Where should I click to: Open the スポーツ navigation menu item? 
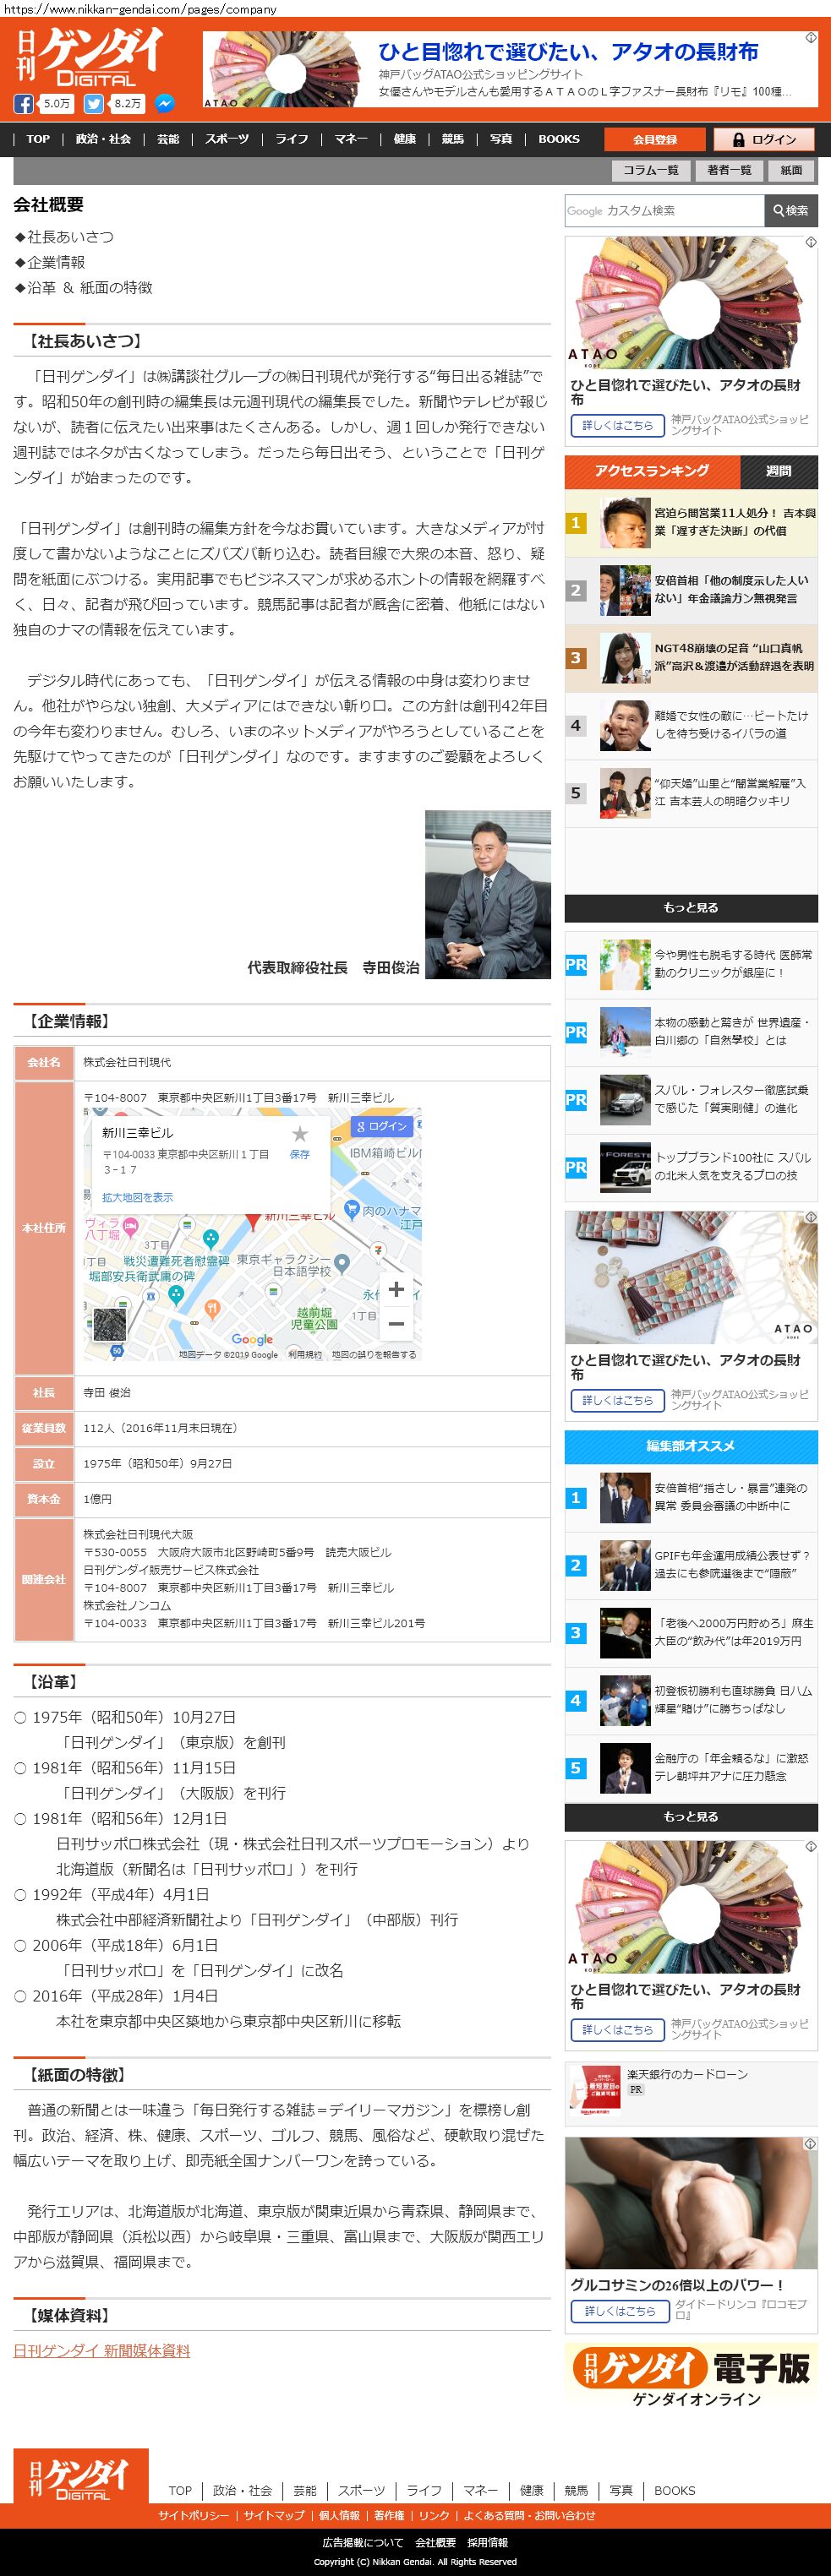227,139
